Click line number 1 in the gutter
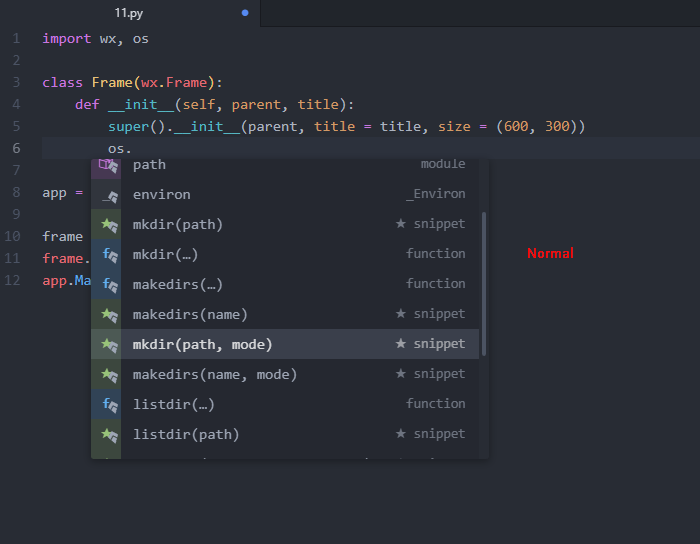 (x=17, y=38)
